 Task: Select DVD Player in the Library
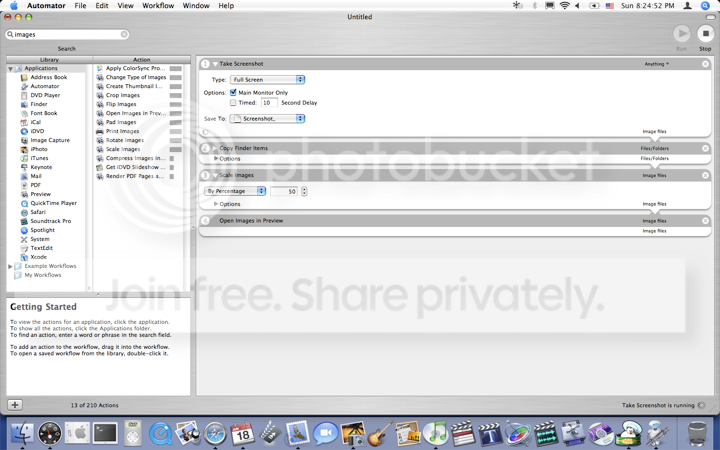pyautogui.click(x=45, y=95)
